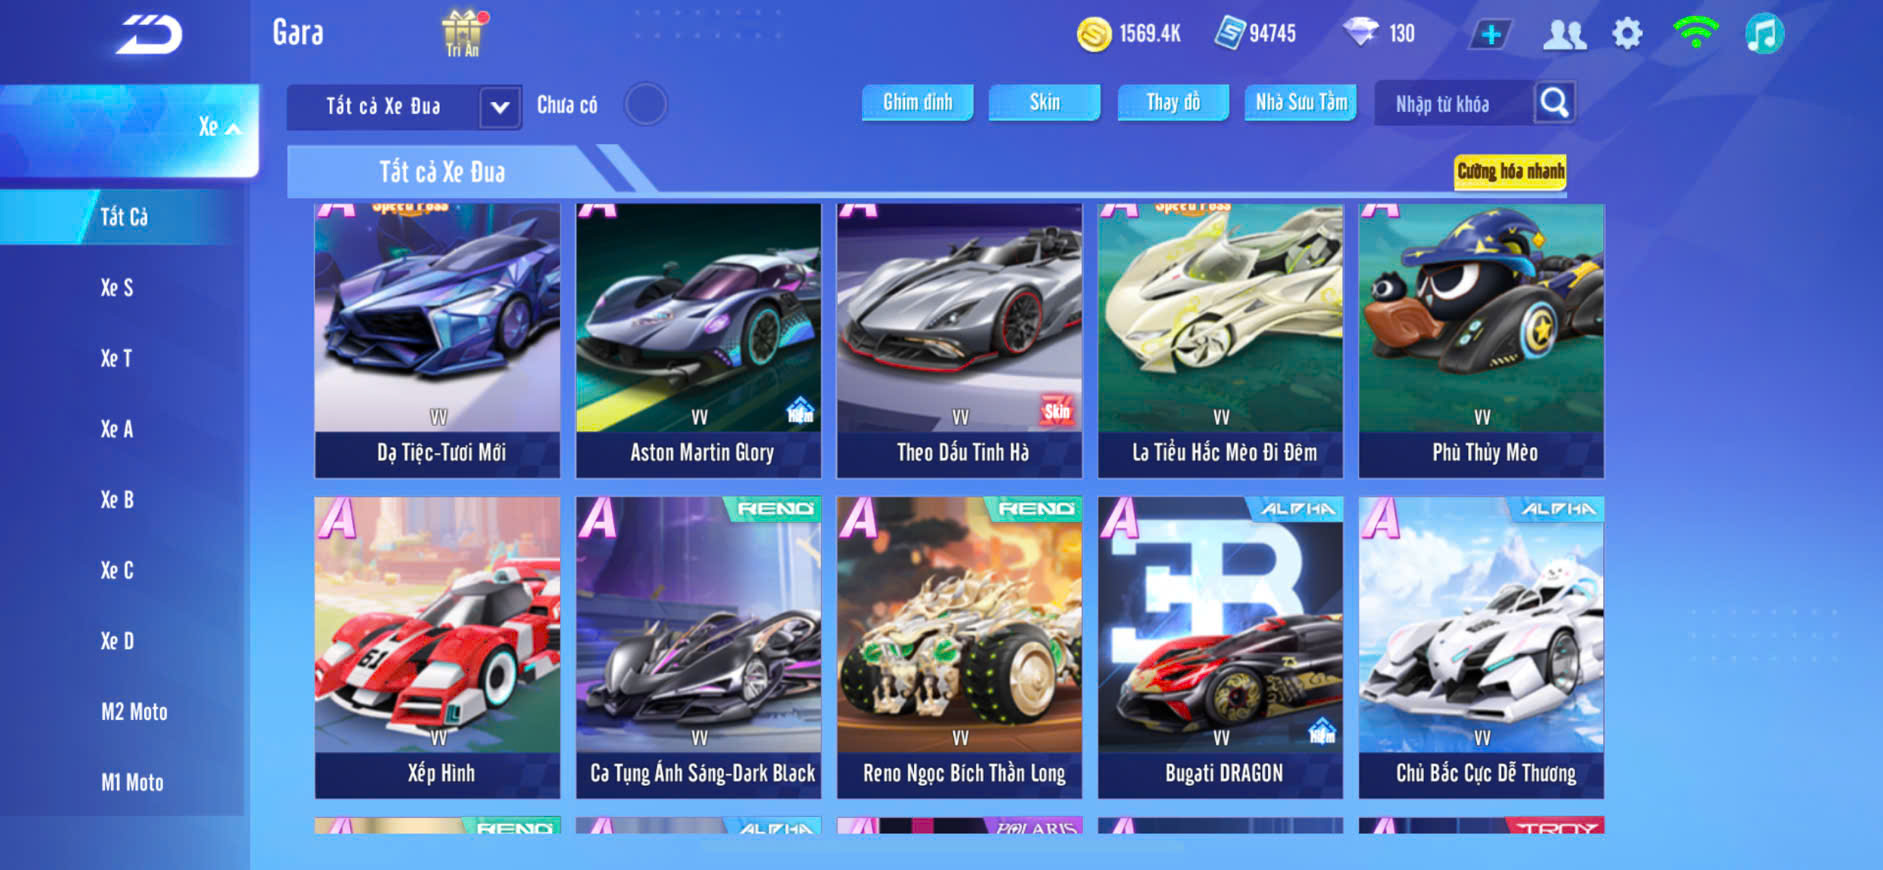Tap the back logo icon at top left
The width and height of the screenshot is (1883, 870).
coord(149,35)
